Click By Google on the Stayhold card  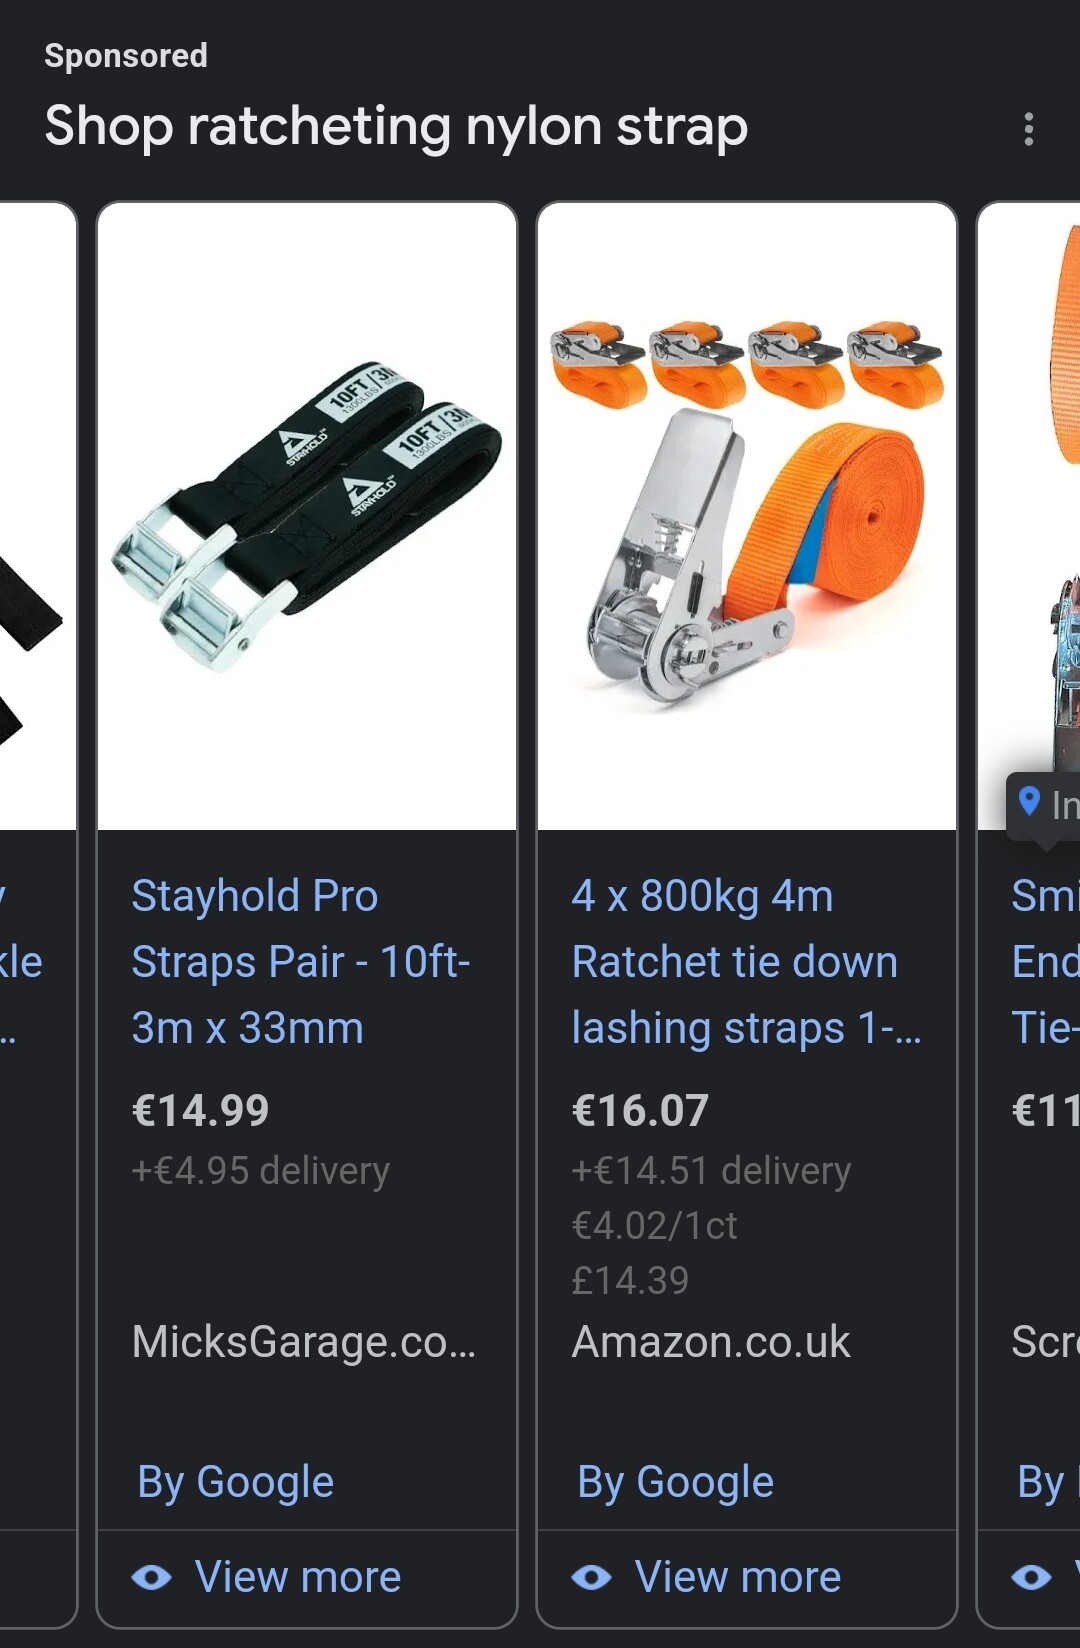coord(236,1483)
